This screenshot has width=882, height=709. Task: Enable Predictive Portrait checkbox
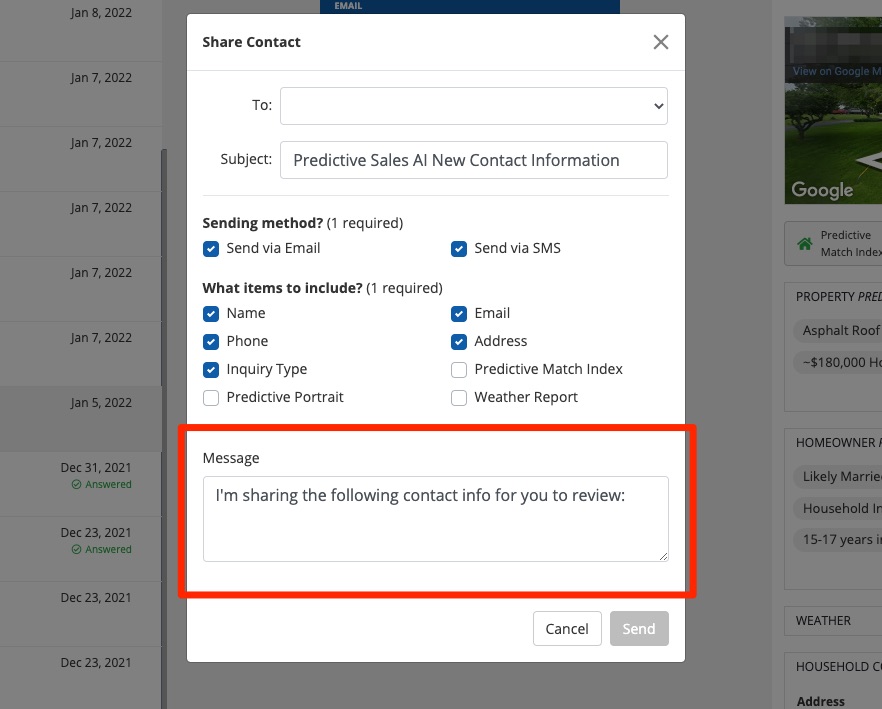pos(211,398)
